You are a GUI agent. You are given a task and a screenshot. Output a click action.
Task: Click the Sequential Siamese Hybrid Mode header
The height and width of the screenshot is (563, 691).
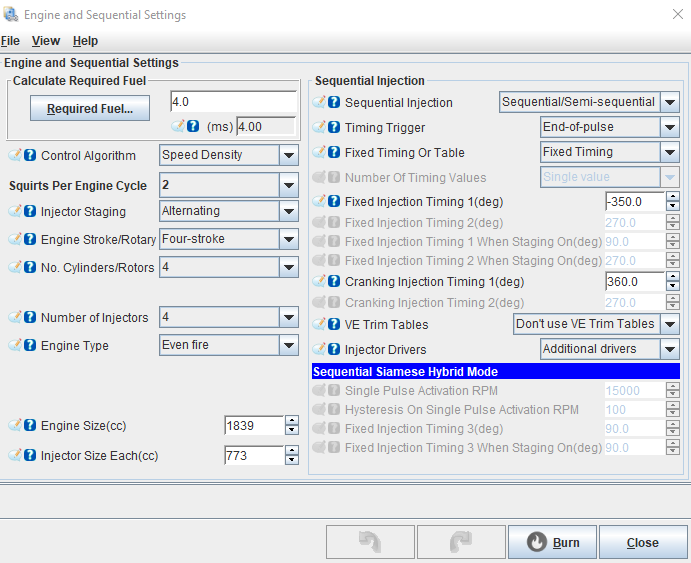click(x=496, y=371)
